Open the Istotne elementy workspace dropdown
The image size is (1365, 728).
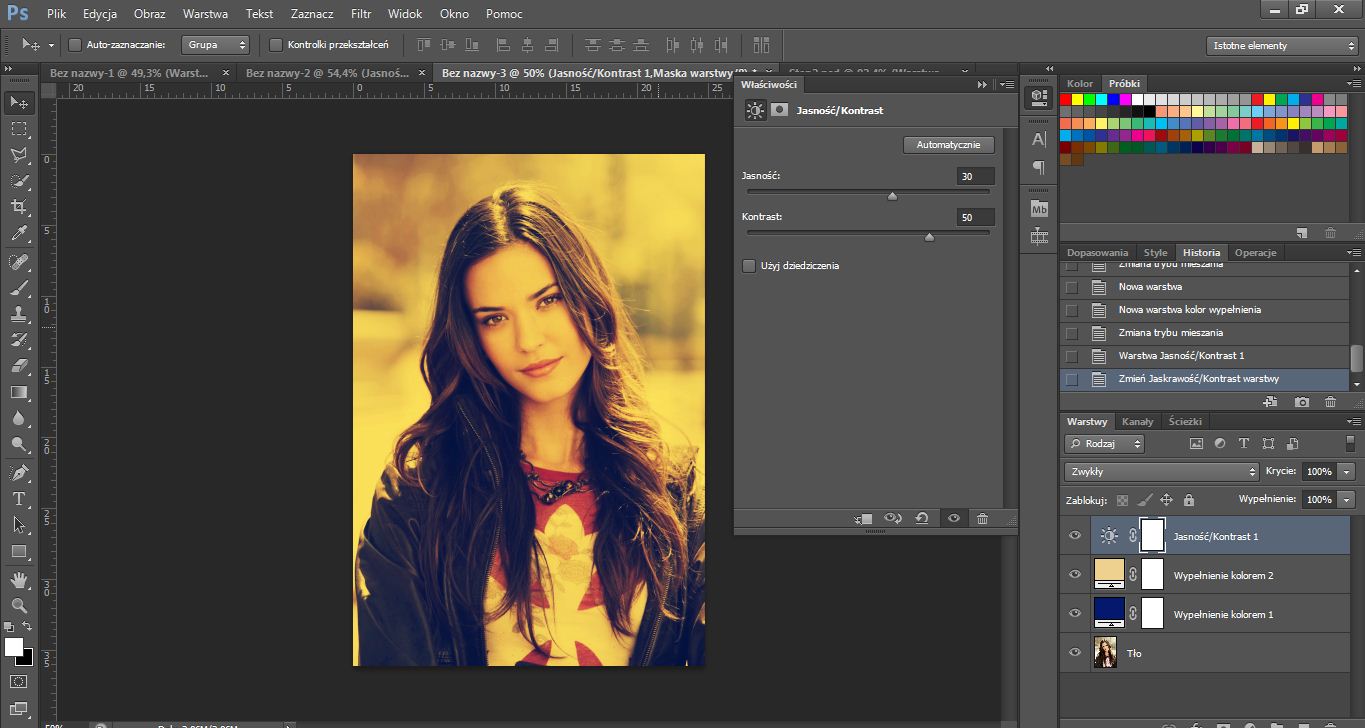pos(1281,46)
